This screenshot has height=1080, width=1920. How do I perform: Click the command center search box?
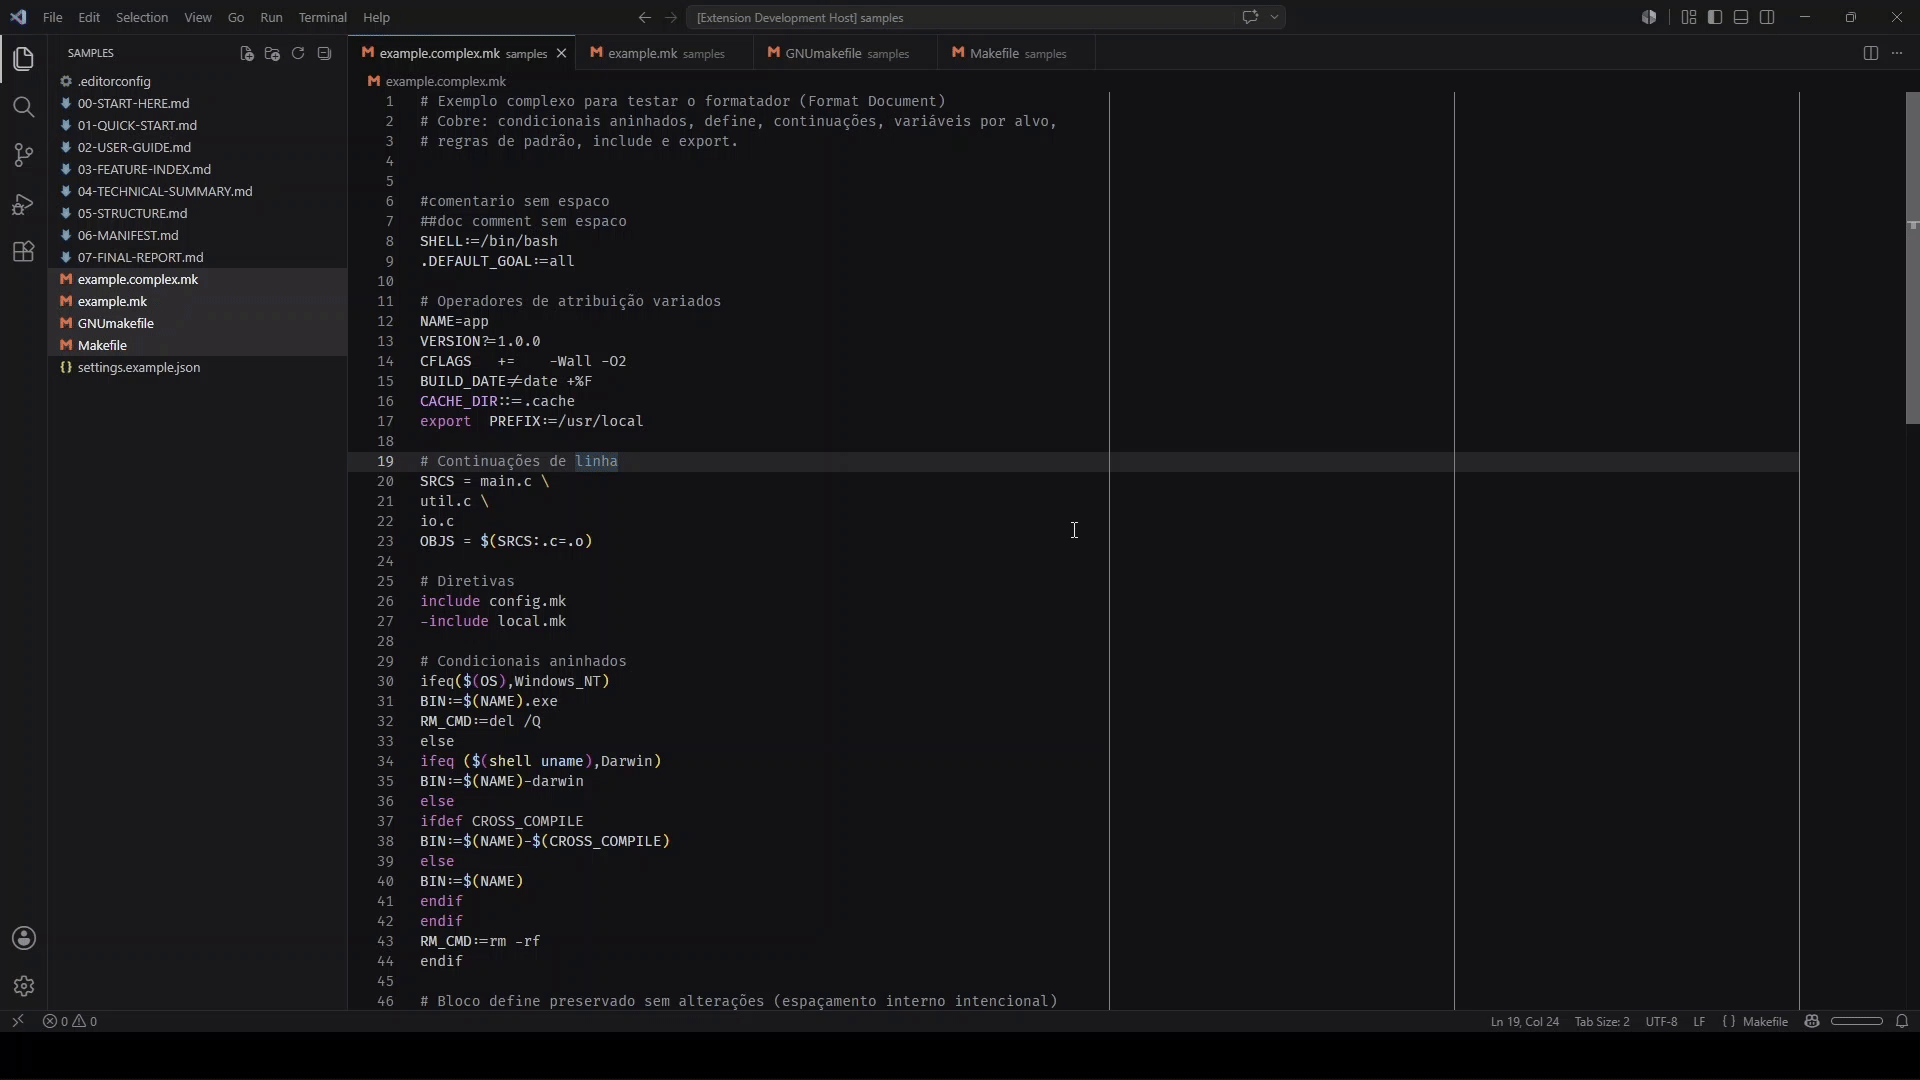coord(985,17)
